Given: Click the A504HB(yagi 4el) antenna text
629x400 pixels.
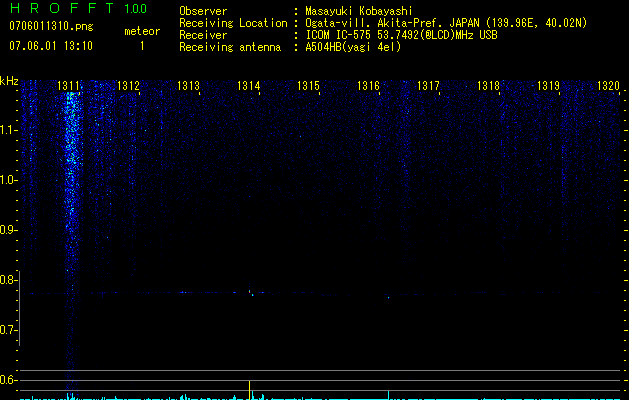Looking at the screenshot, I should click(353, 47).
